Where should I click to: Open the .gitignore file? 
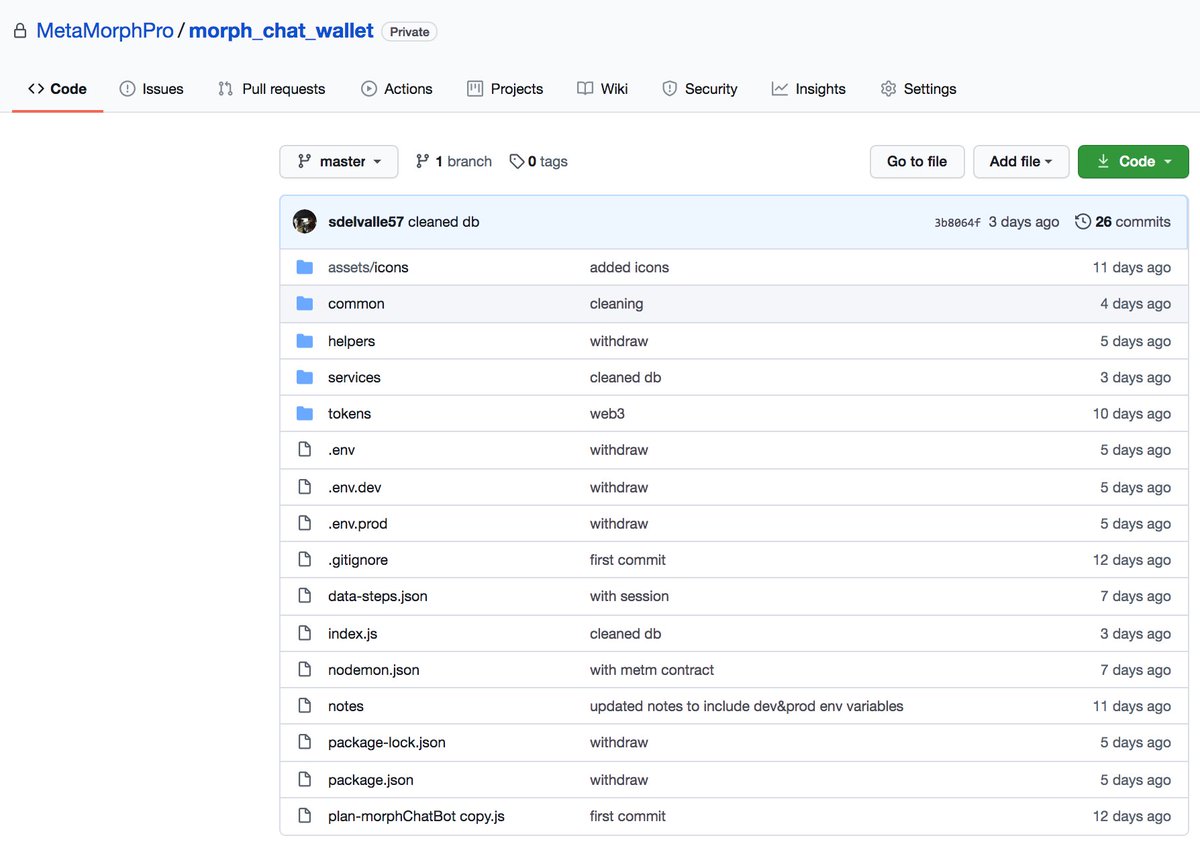tap(357, 560)
